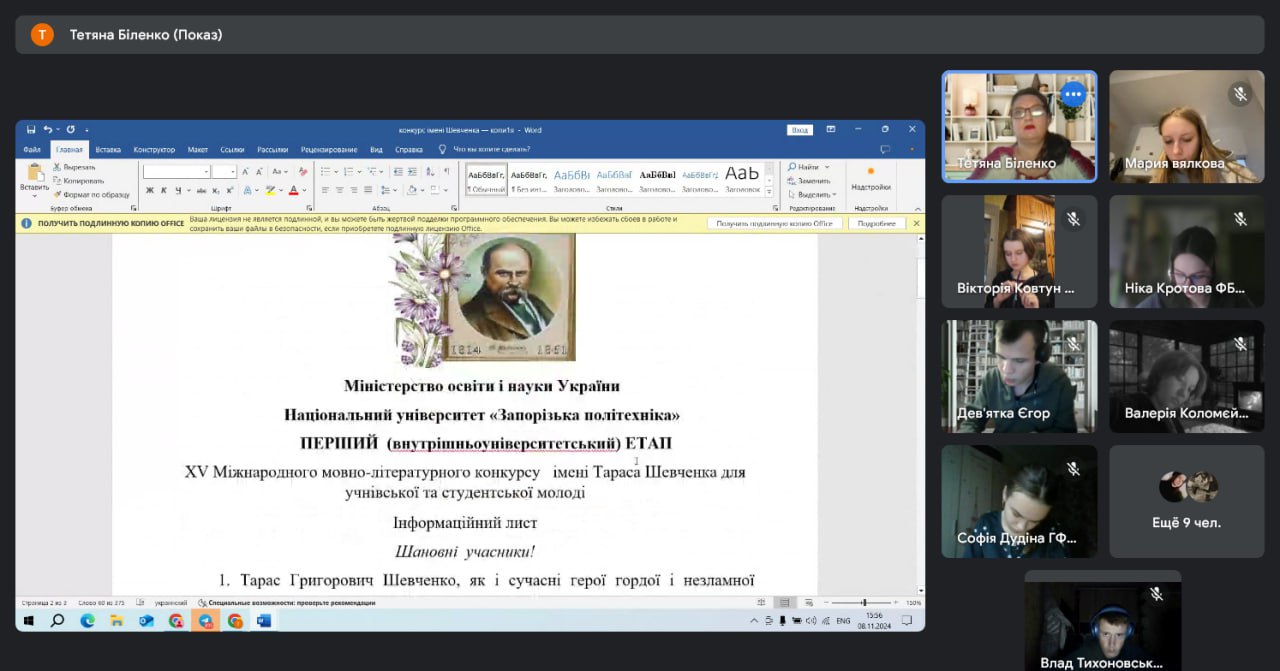Click the zoom slider in Word's status bar

(862, 603)
